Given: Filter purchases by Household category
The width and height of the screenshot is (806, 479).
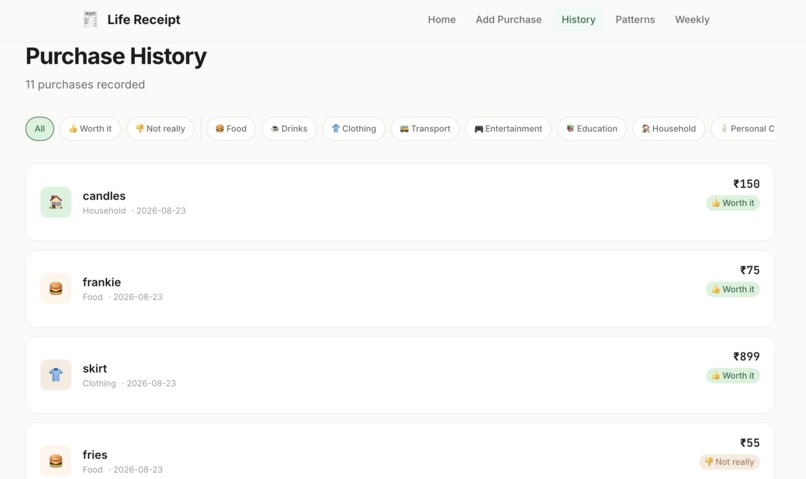Looking at the screenshot, I should (x=668, y=128).
